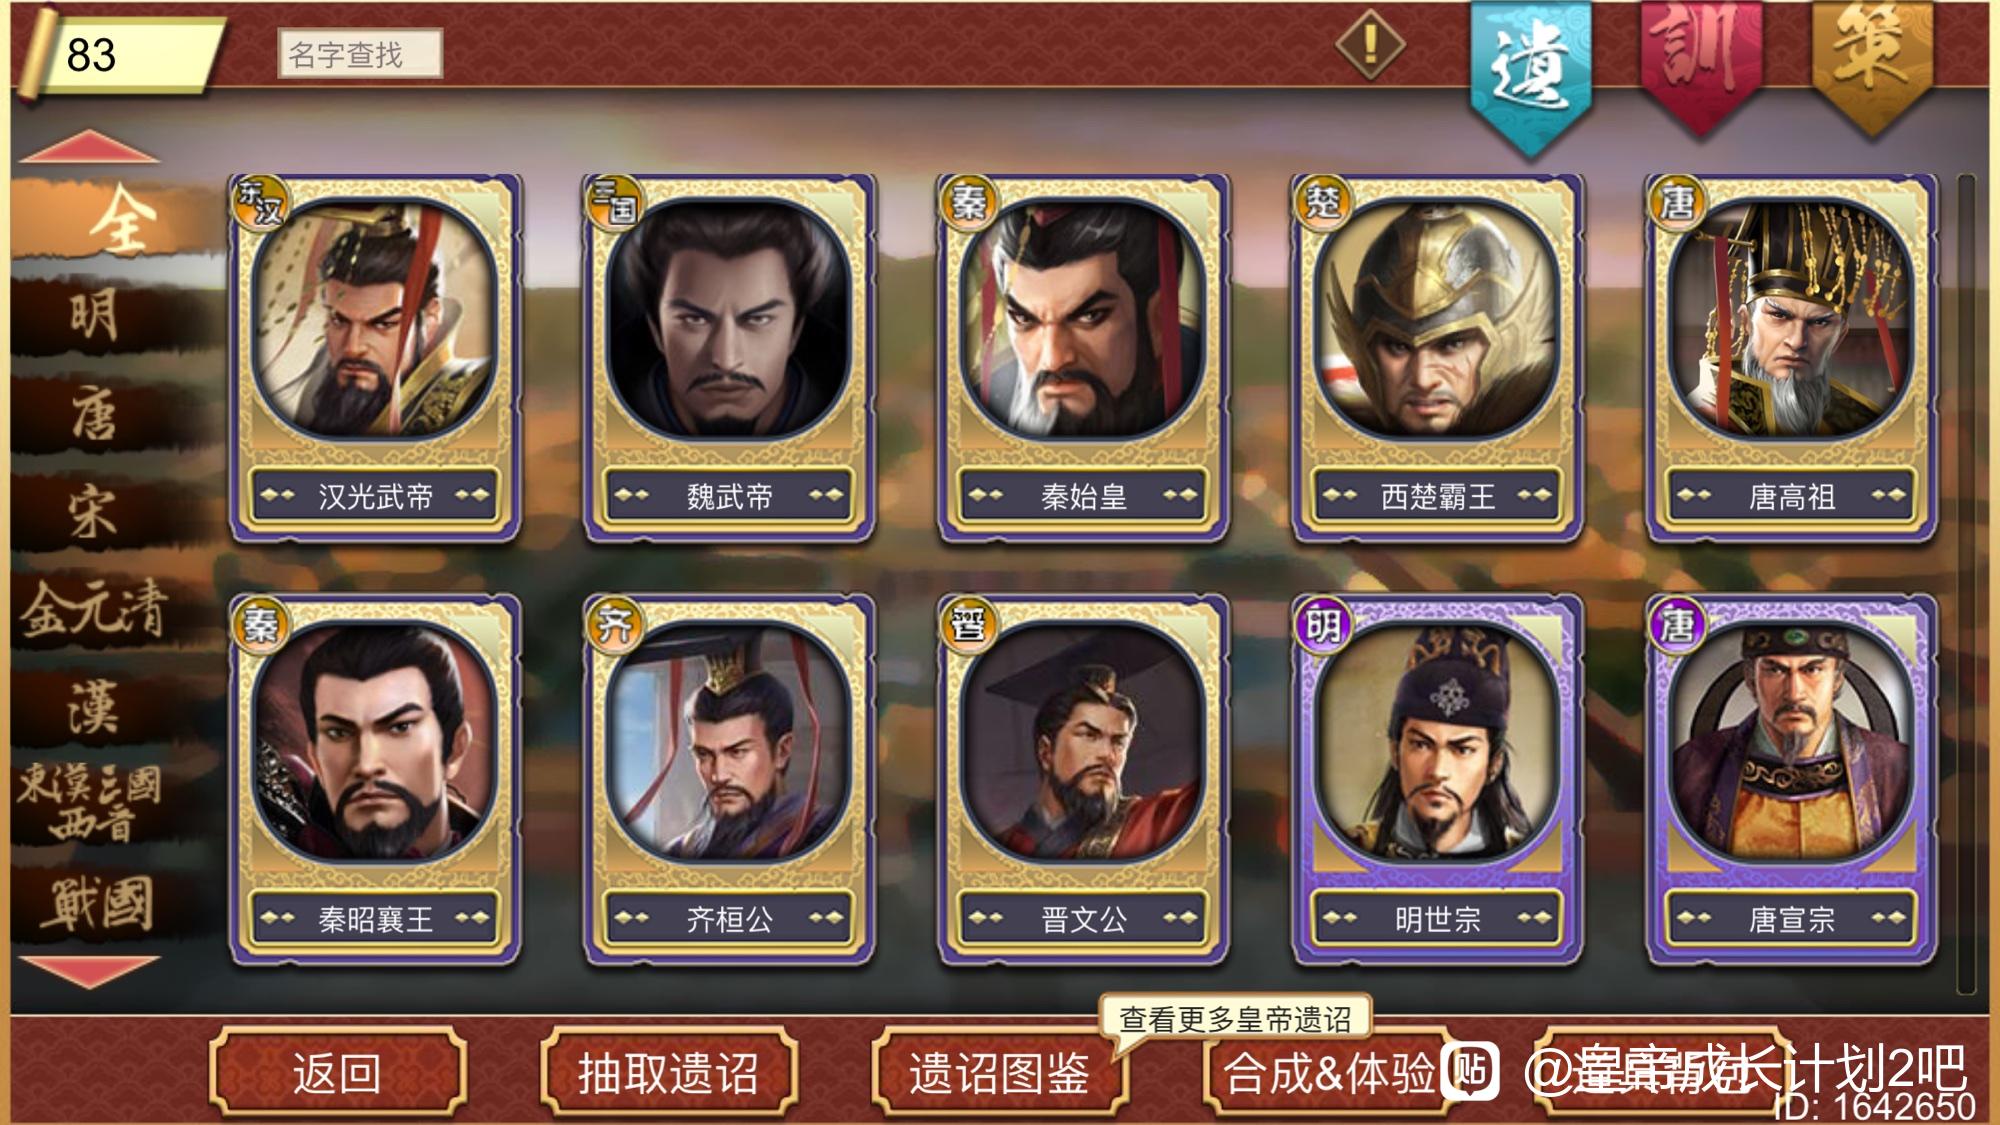Open the 汉光武帝 emperor card
The height and width of the screenshot is (1125, 2000).
[x=375, y=358]
